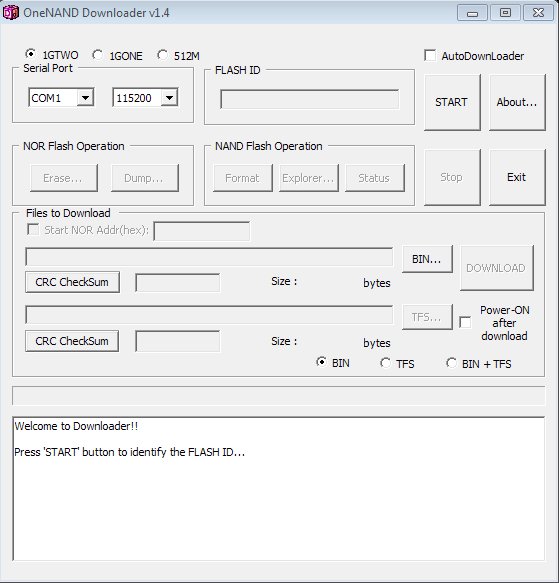Click the FLASH ID field
This screenshot has height=583, width=559.
pyautogui.click(x=309, y=99)
